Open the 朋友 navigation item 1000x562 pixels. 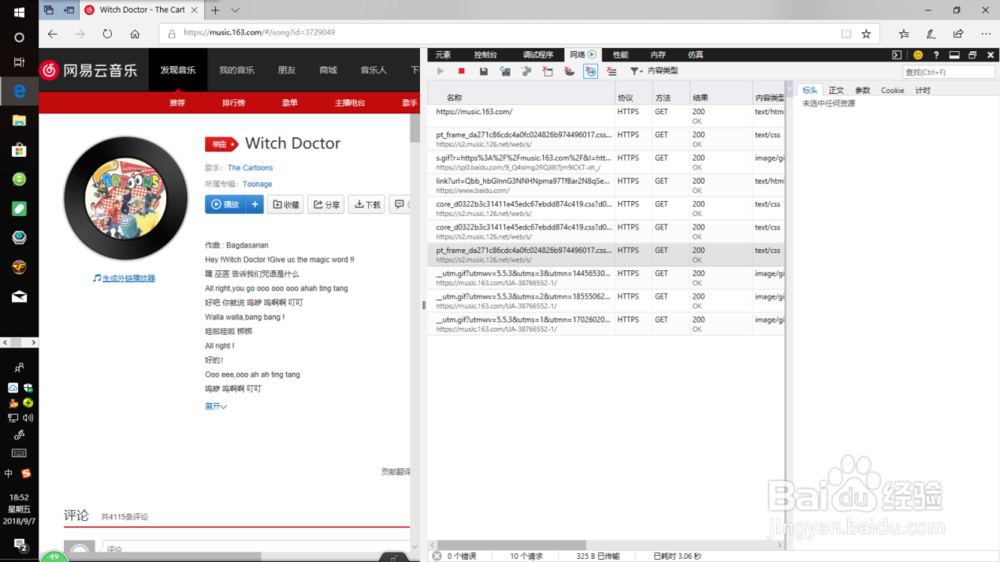tap(286, 70)
